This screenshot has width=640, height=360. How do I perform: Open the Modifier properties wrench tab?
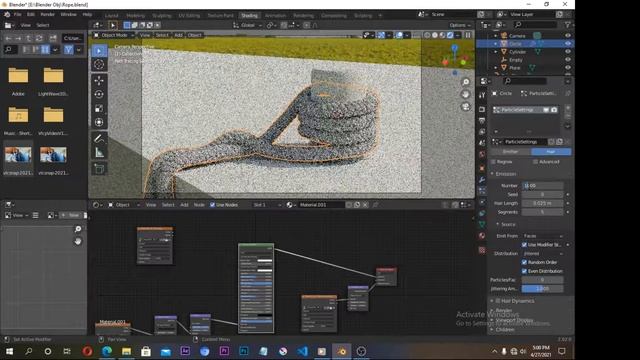click(x=482, y=180)
